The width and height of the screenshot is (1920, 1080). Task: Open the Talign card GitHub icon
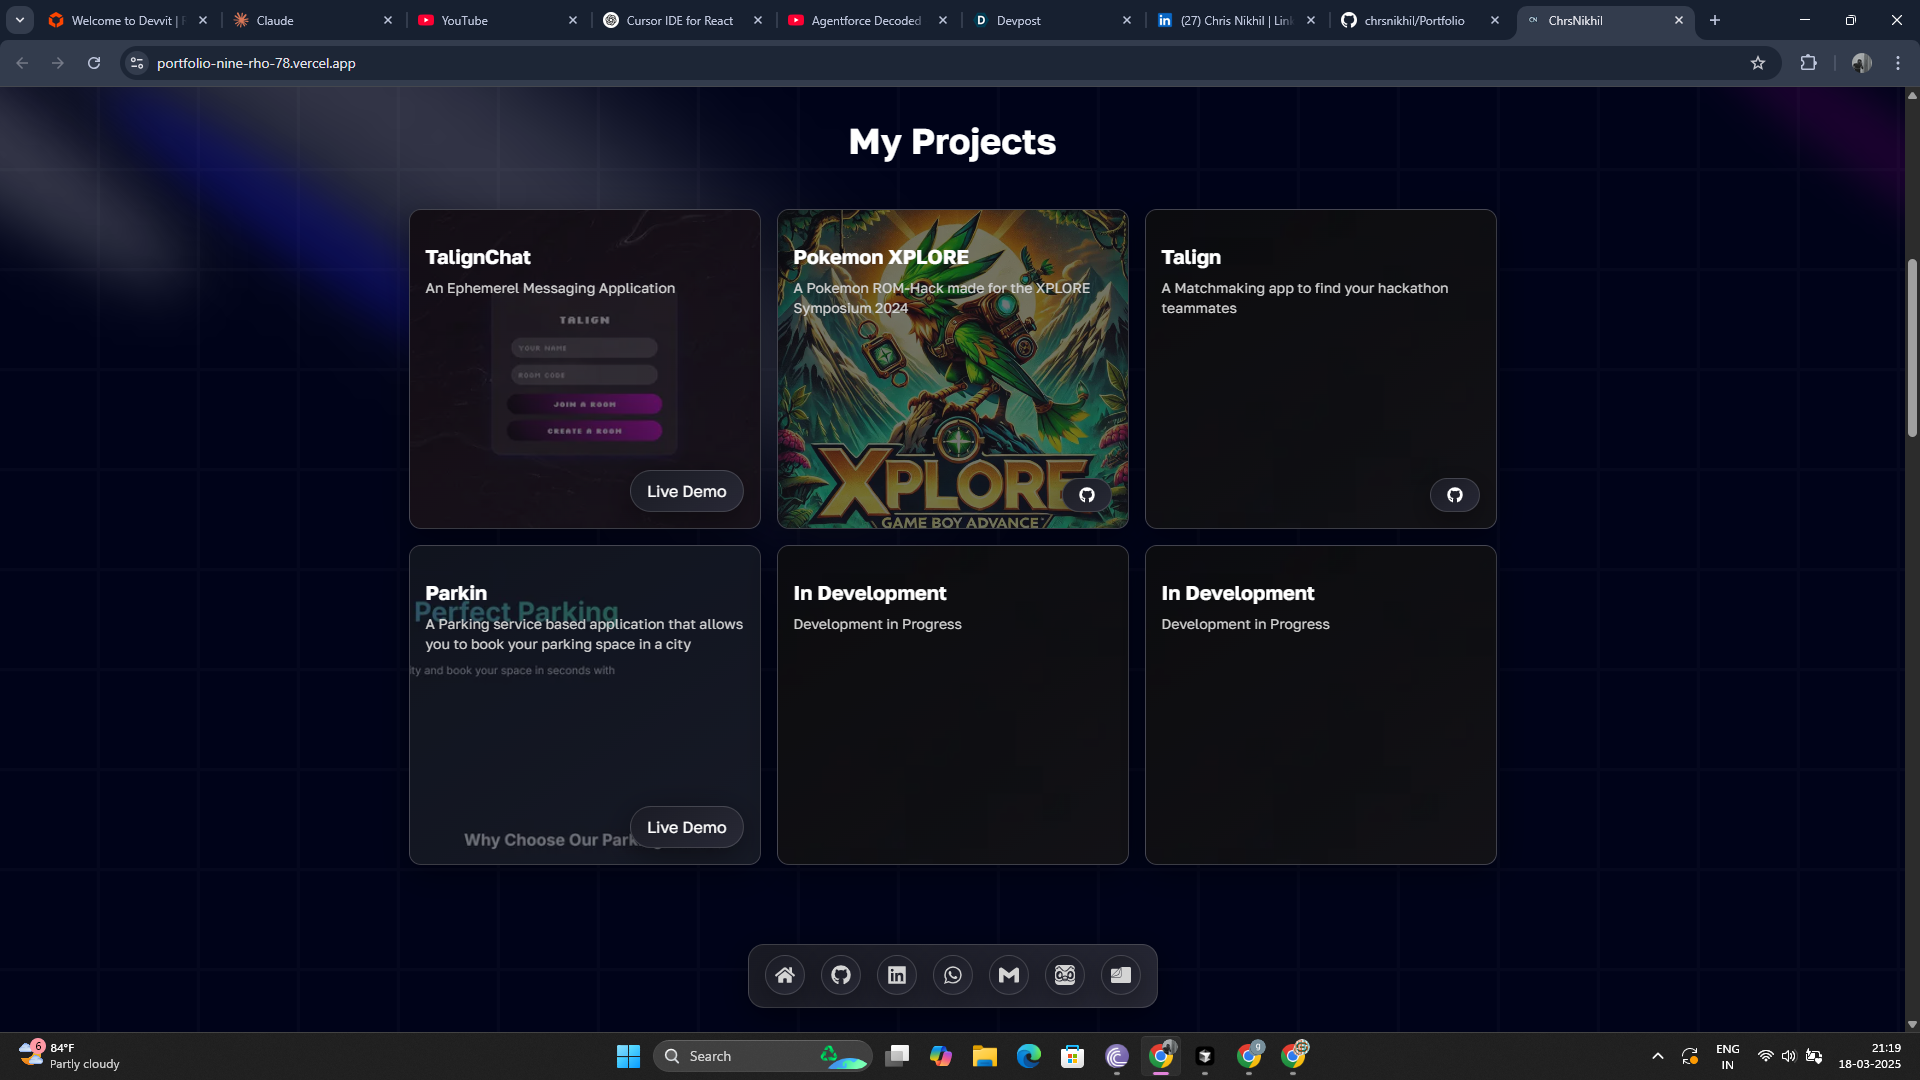click(x=1455, y=495)
